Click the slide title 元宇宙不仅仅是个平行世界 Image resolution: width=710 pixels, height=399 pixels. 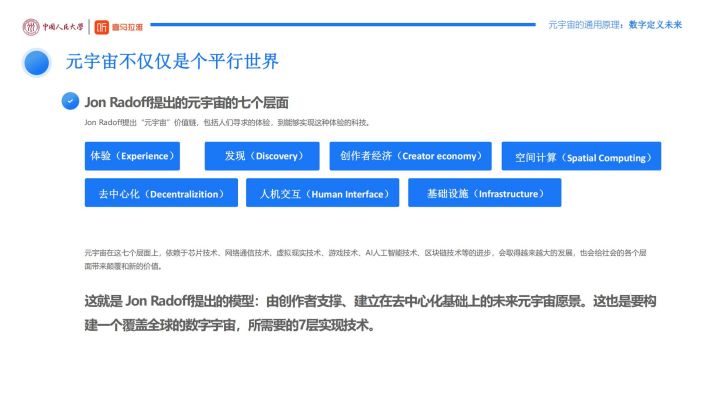pos(172,62)
